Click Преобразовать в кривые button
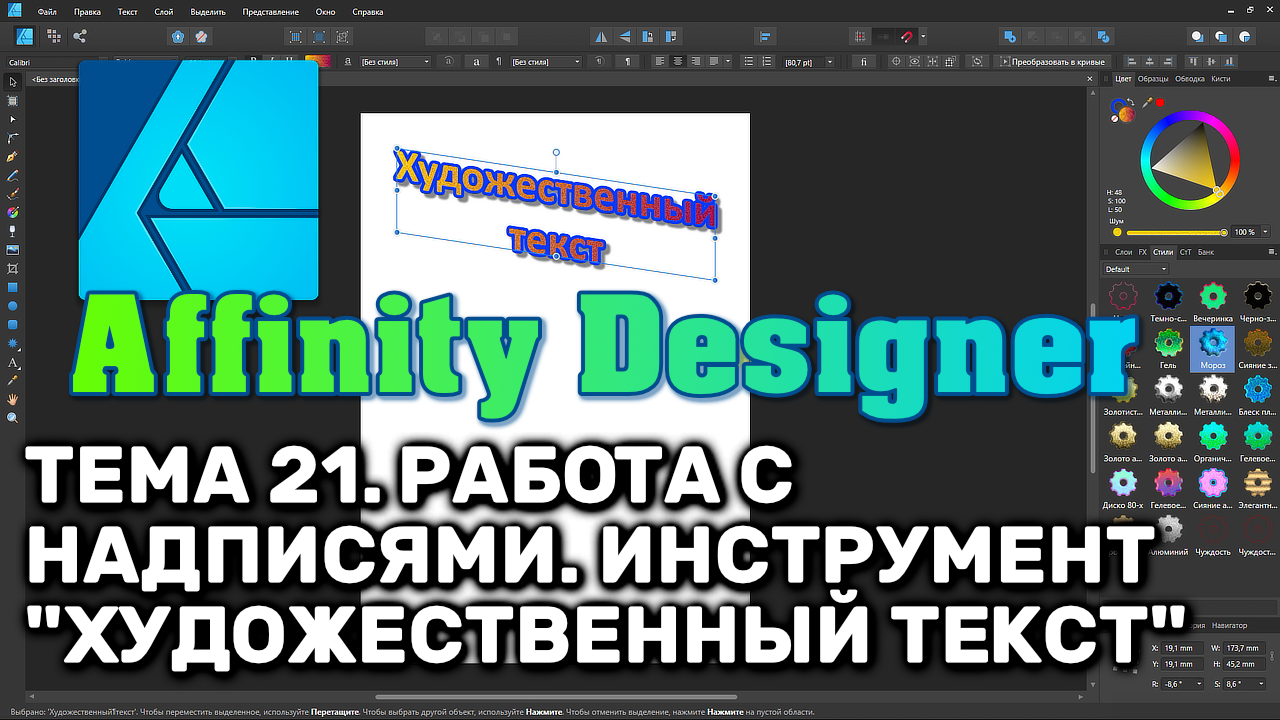The height and width of the screenshot is (720, 1280). click(x=1051, y=61)
